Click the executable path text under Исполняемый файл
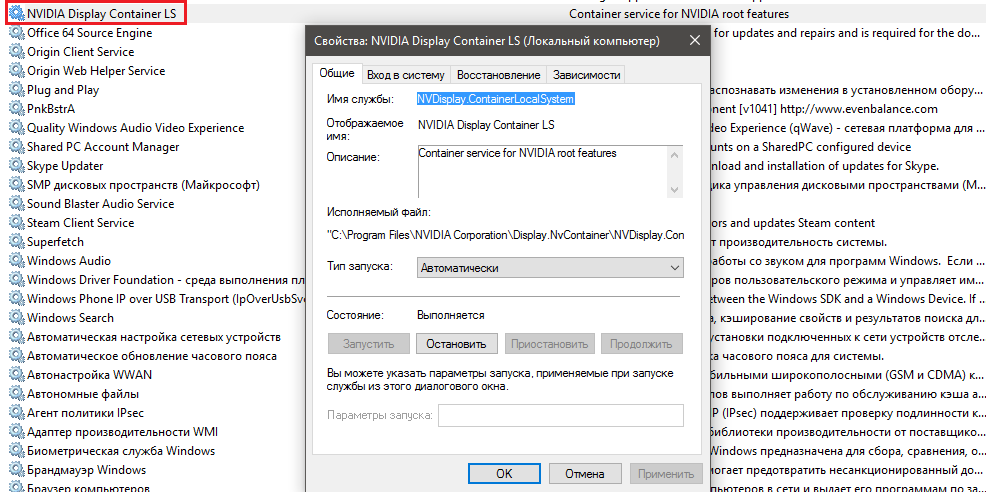Viewport: 986px width, 492px height. 506,235
